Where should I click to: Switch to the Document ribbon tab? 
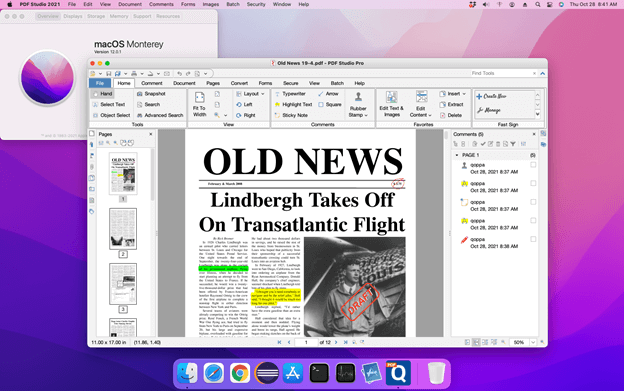[x=184, y=83]
